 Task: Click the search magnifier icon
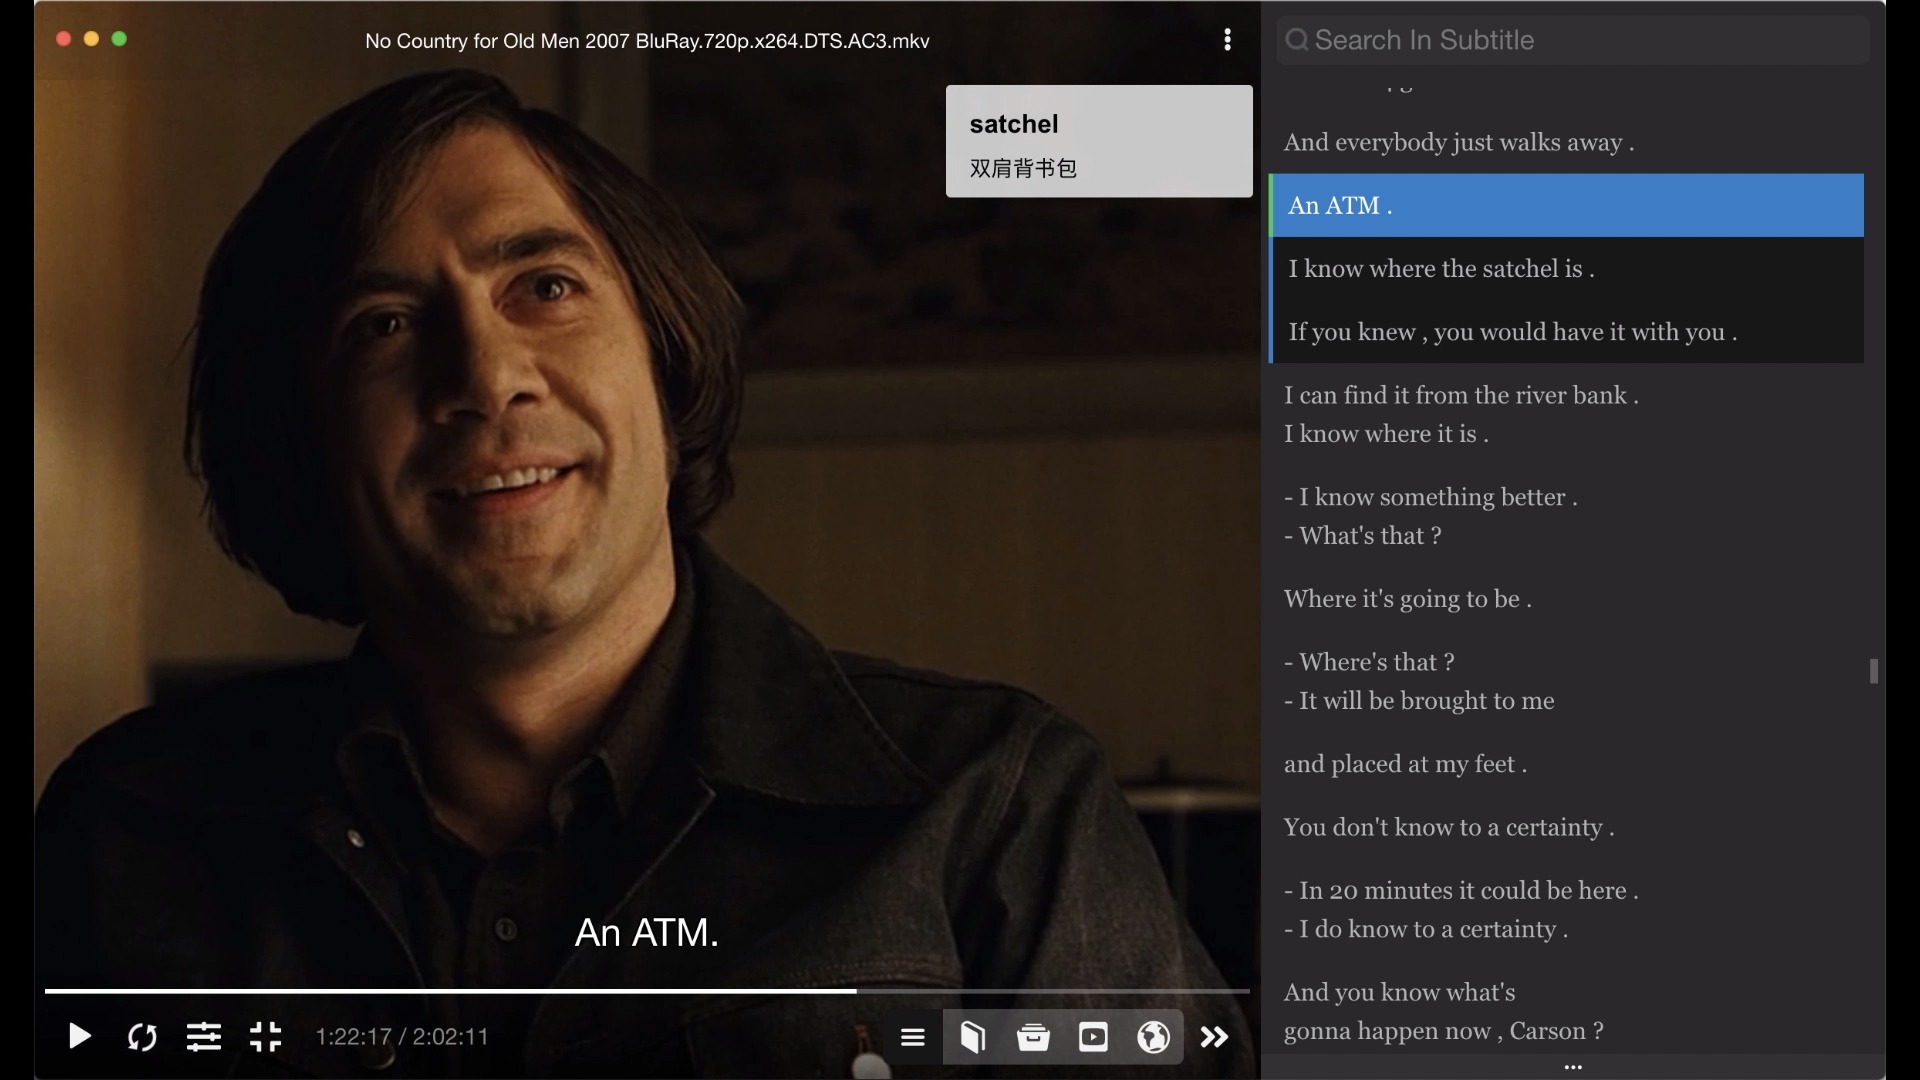pos(1297,40)
